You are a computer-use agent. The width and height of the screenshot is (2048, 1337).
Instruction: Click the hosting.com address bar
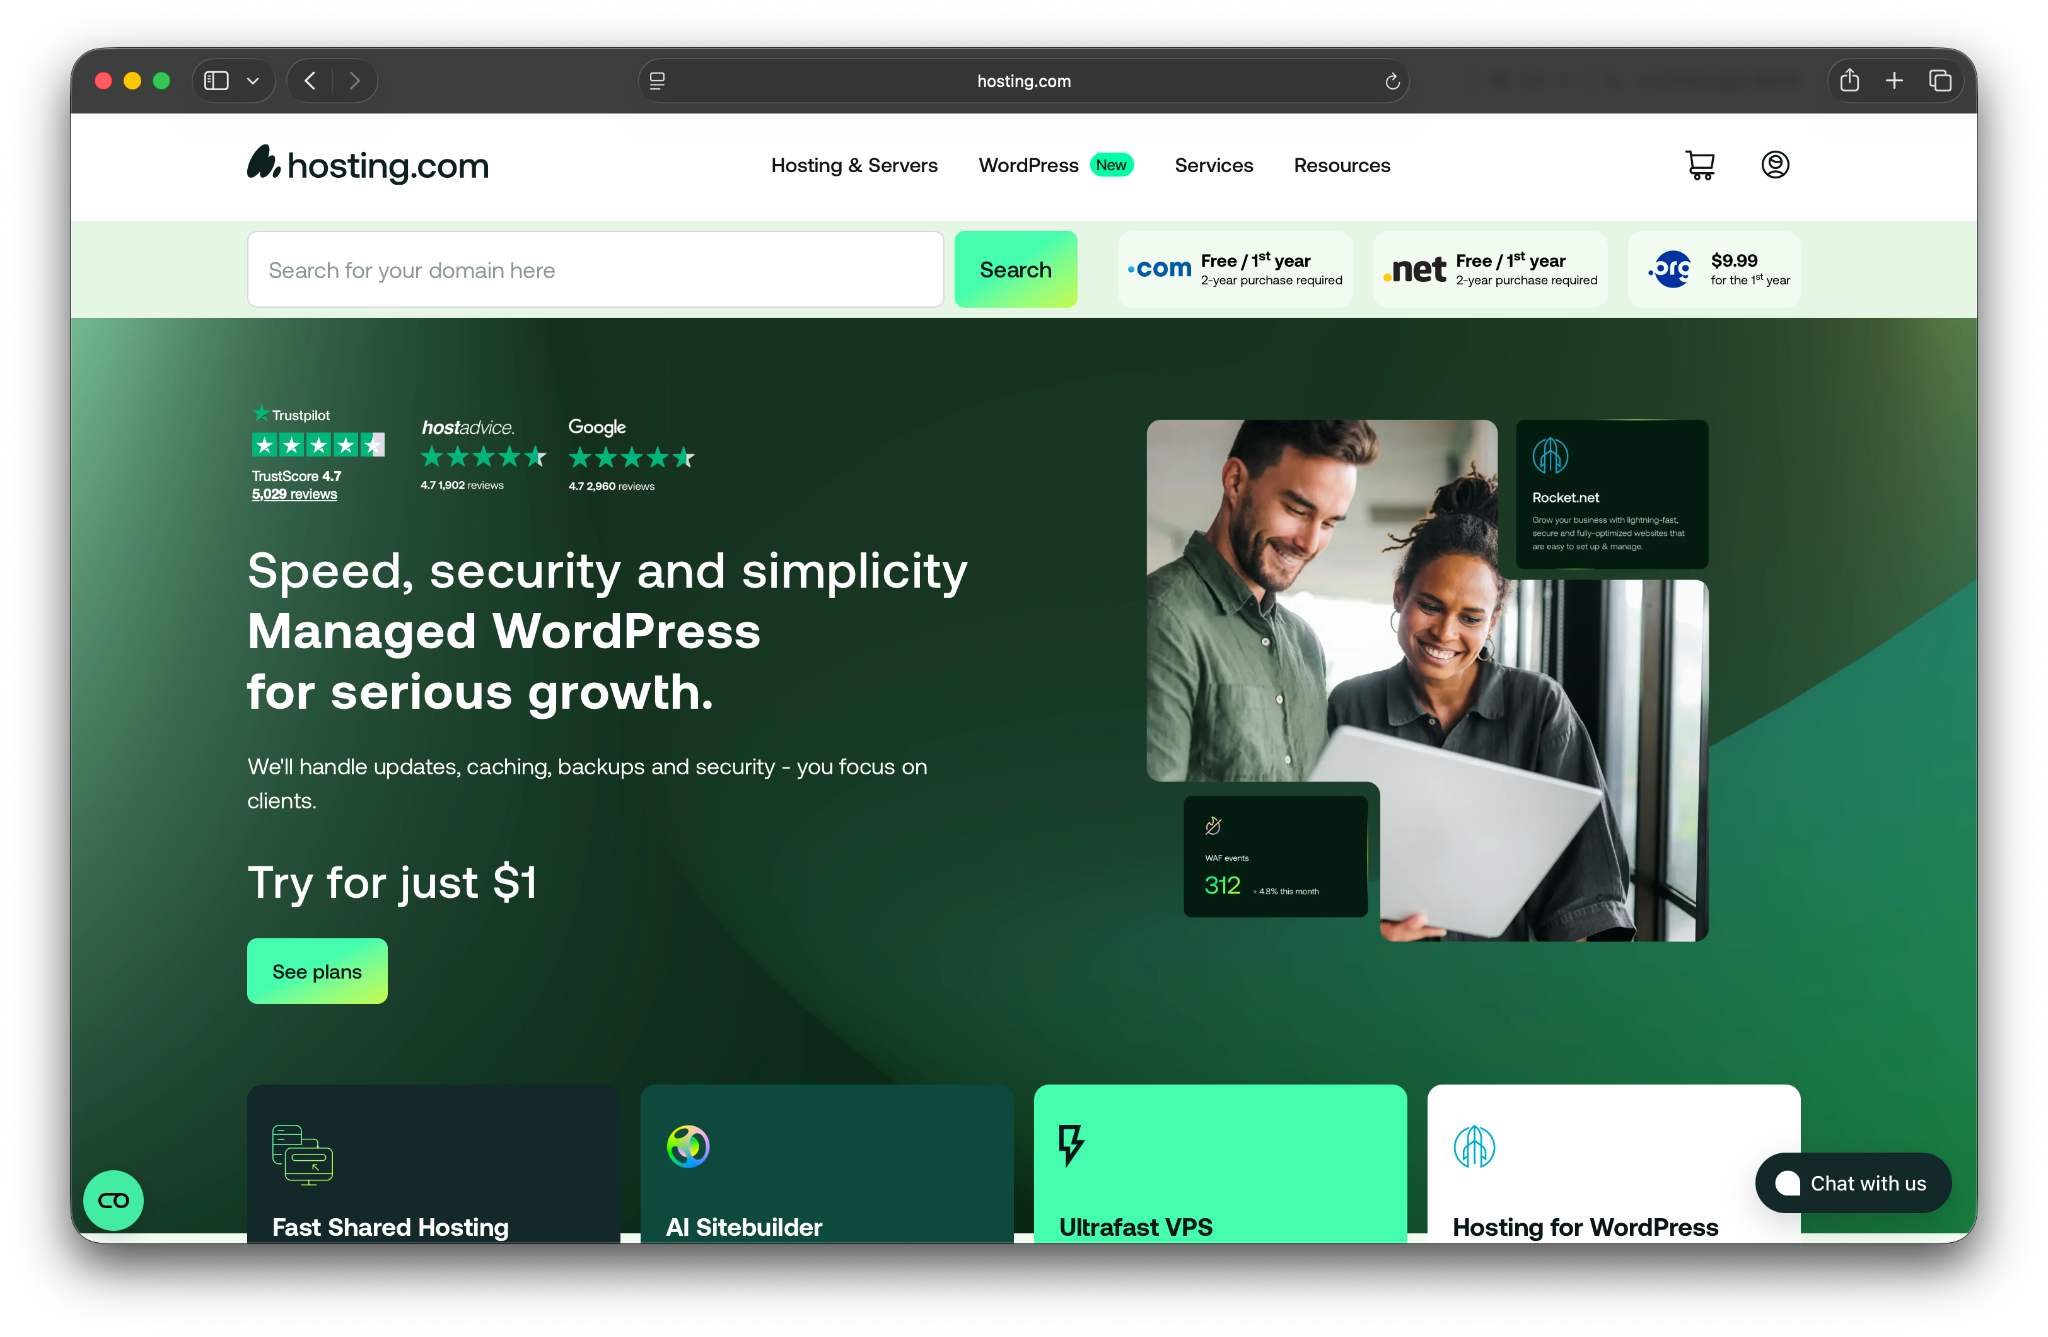(x=1023, y=81)
